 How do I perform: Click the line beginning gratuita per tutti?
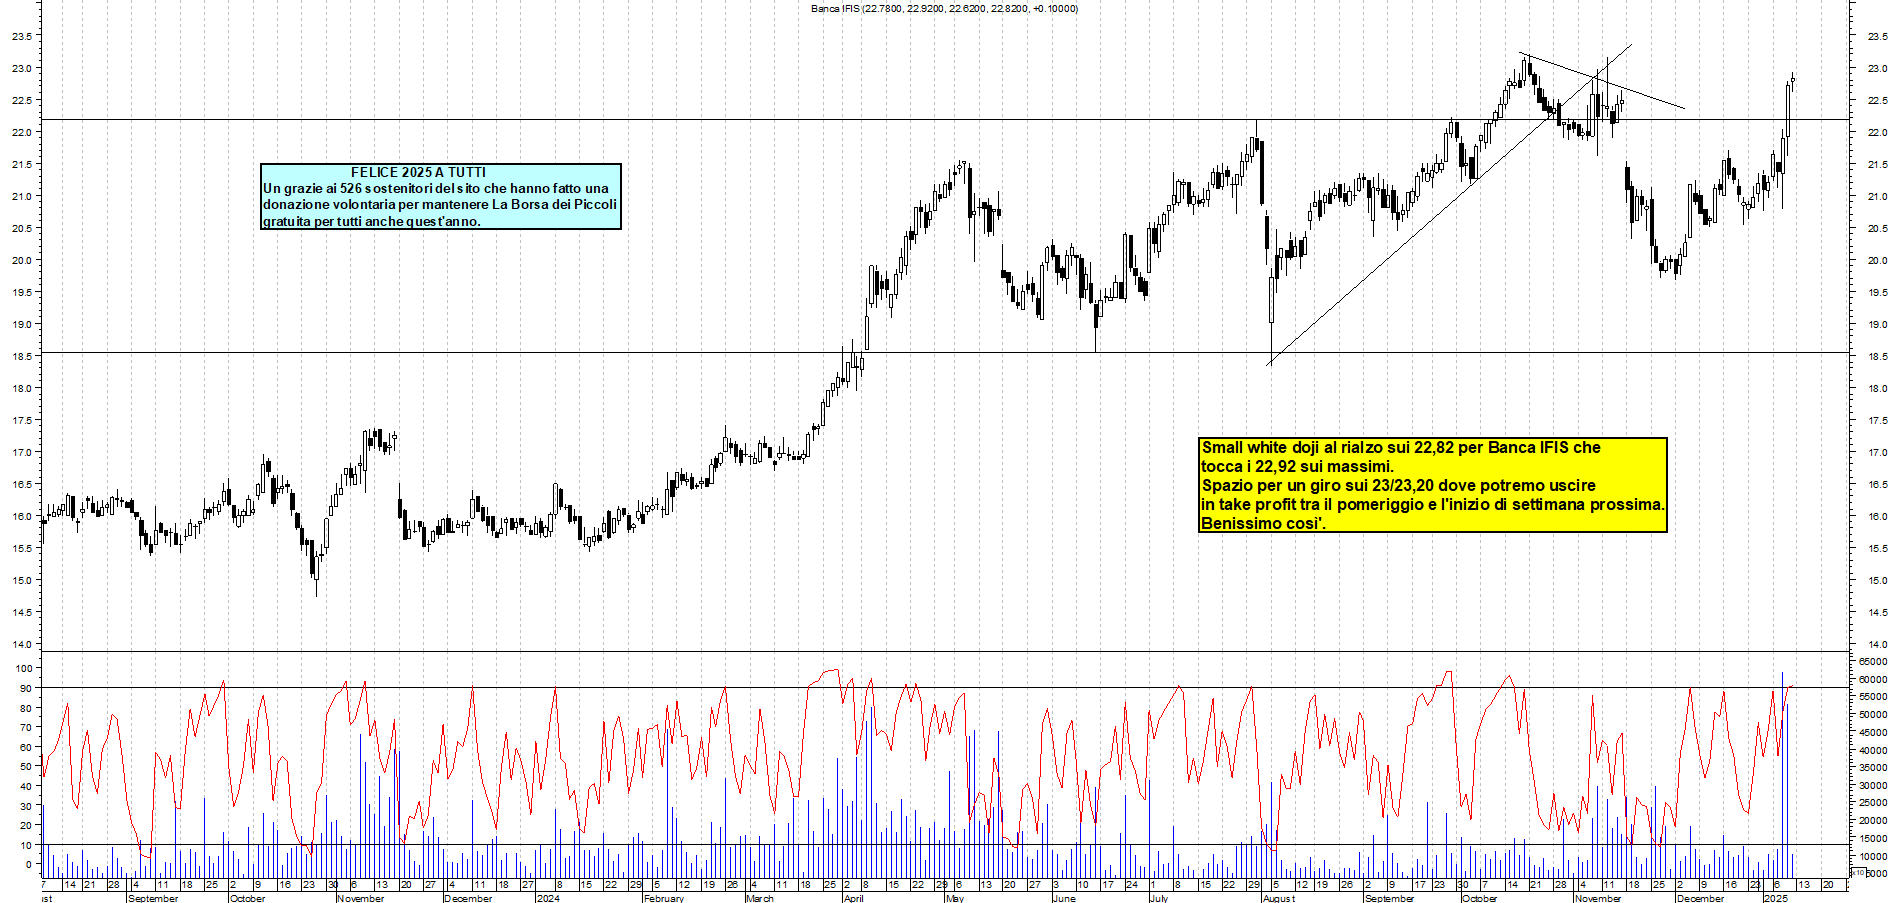click(x=371, y=221)
